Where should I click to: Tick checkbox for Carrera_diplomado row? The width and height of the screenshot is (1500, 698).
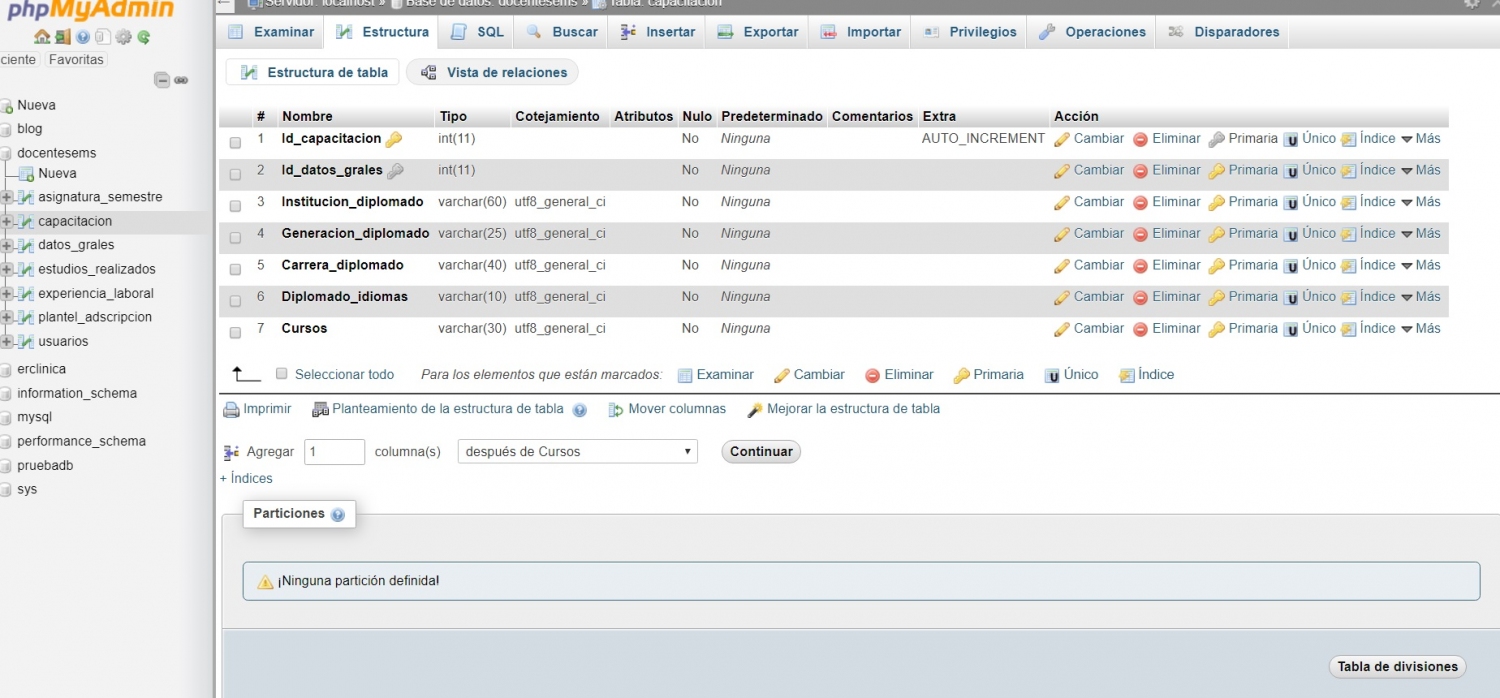tap(235, 269)
